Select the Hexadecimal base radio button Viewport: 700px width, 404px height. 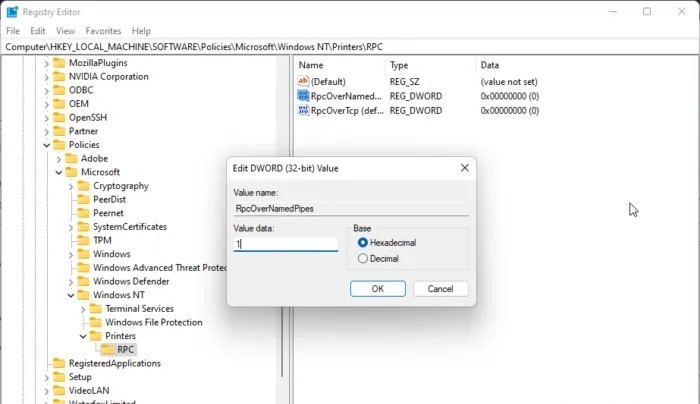click(363, 243)
